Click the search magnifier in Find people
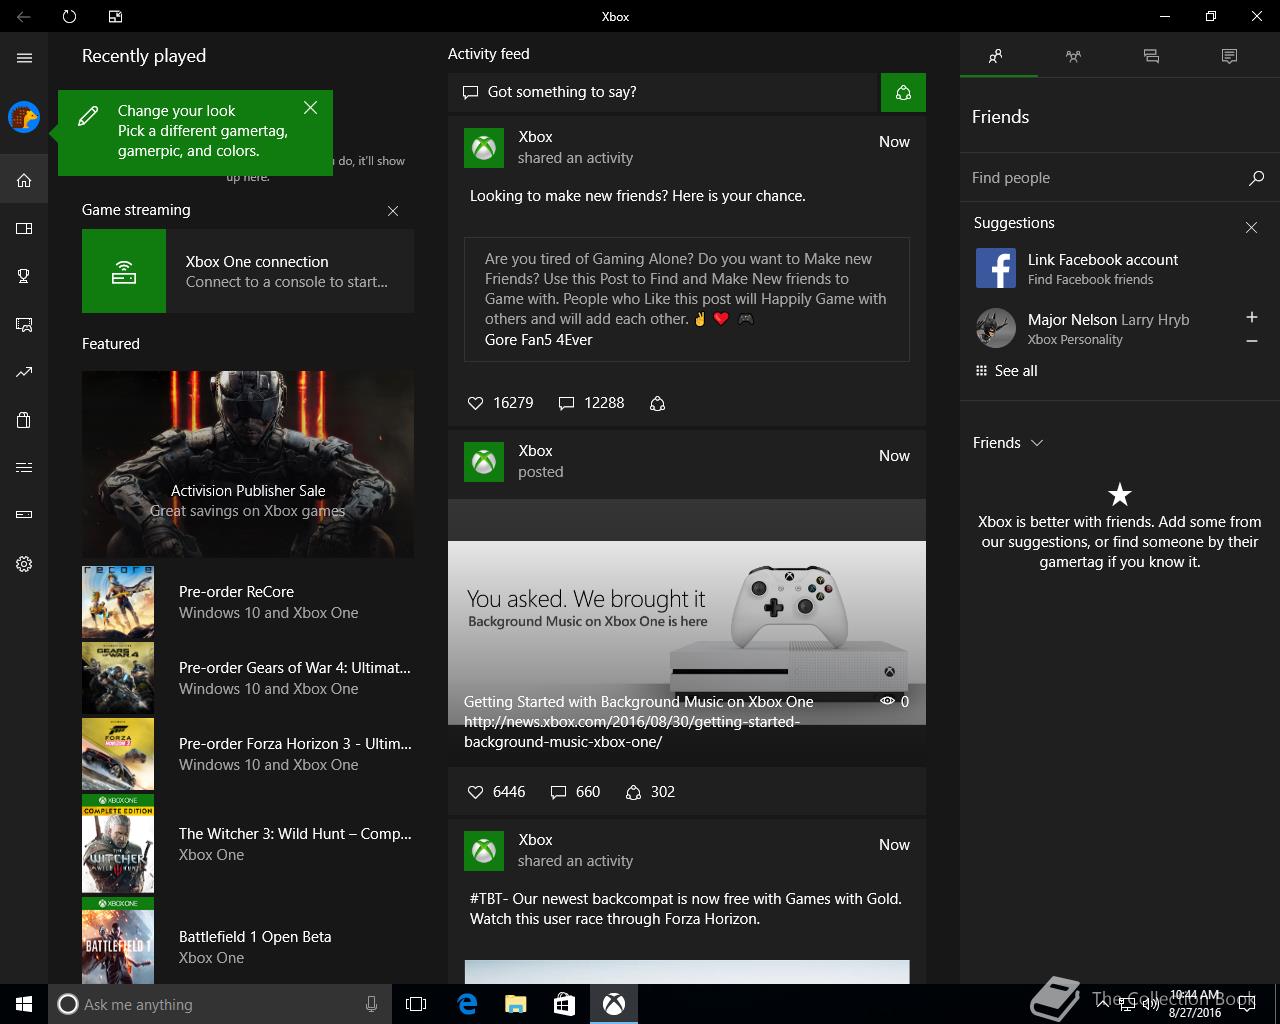Viewport: 1280px width, 1024px height. (x=1256, y=178)
